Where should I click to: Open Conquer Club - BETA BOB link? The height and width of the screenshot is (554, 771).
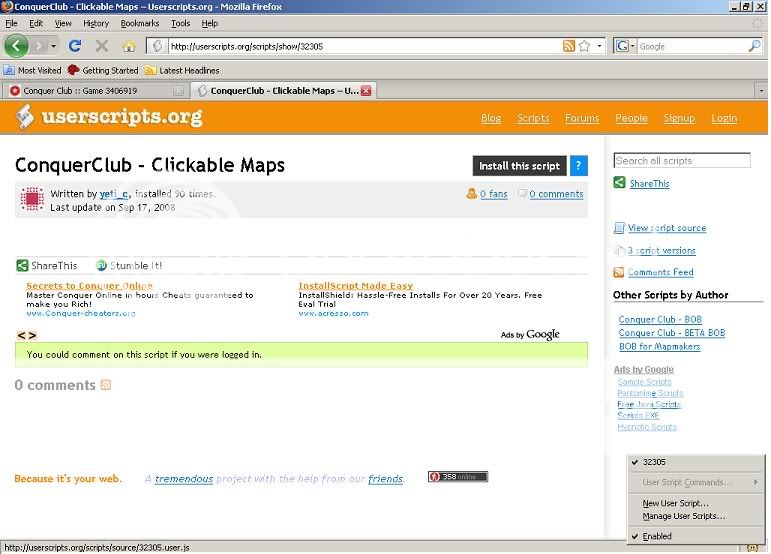click(672, 332)
